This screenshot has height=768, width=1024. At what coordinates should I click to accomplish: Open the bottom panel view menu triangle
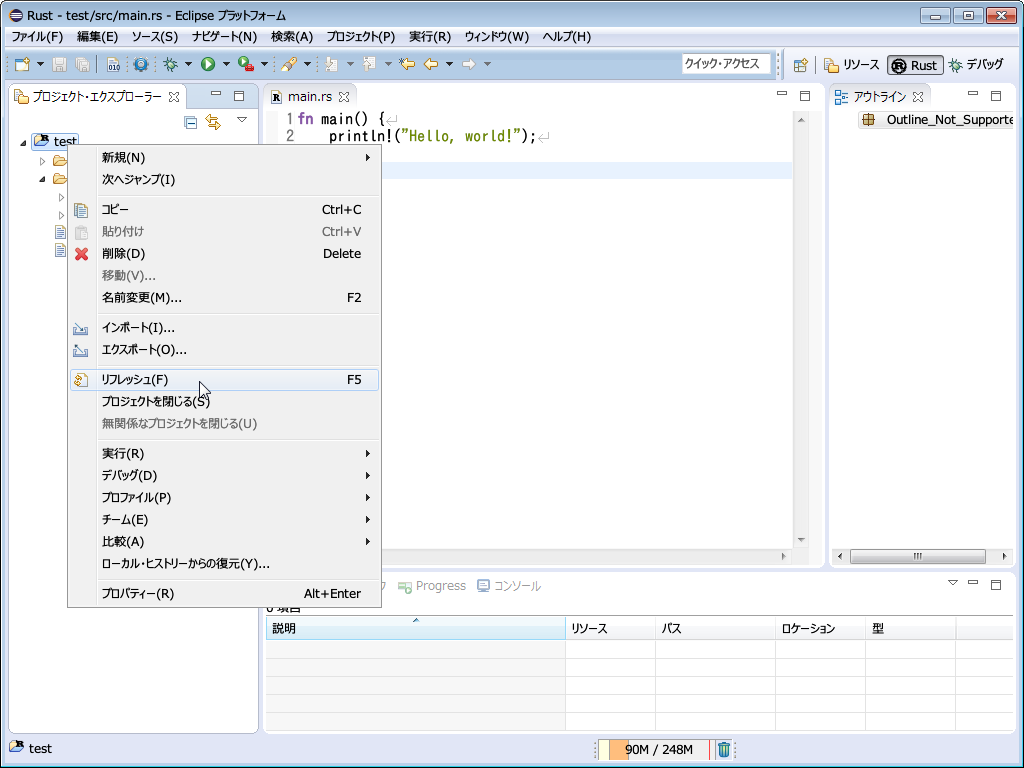click(x=952, y=583)
